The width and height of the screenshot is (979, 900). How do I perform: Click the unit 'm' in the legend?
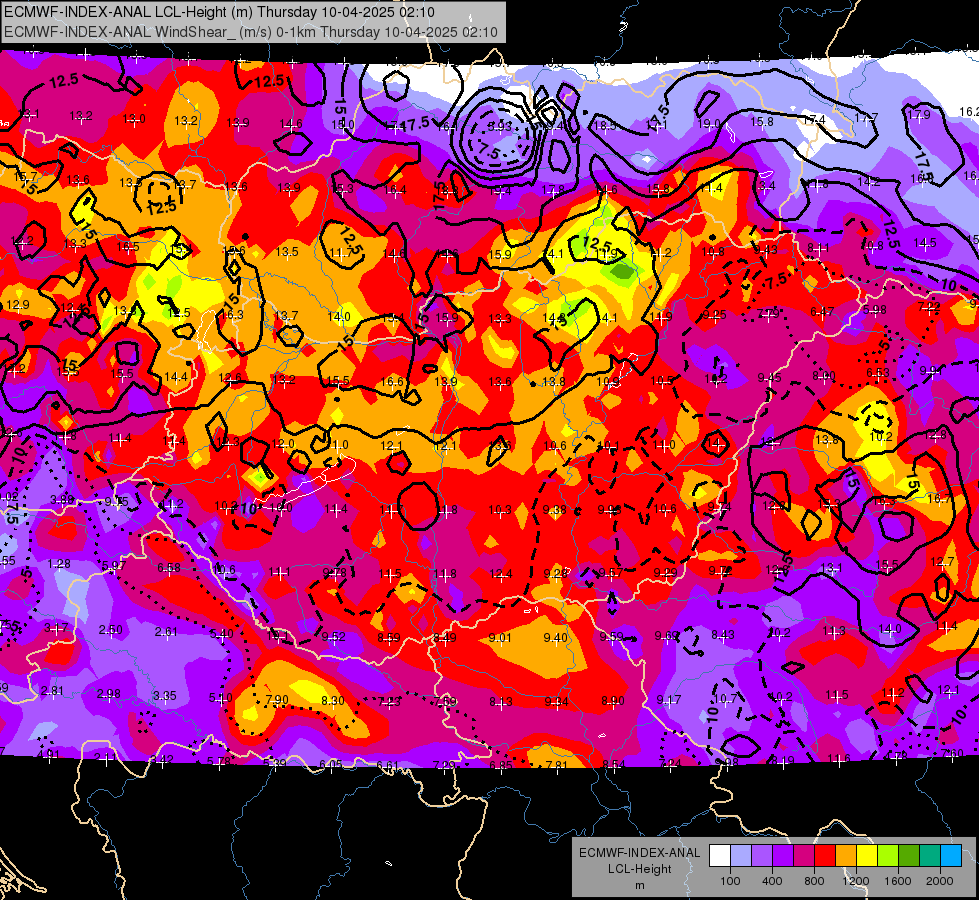point(639,885)
